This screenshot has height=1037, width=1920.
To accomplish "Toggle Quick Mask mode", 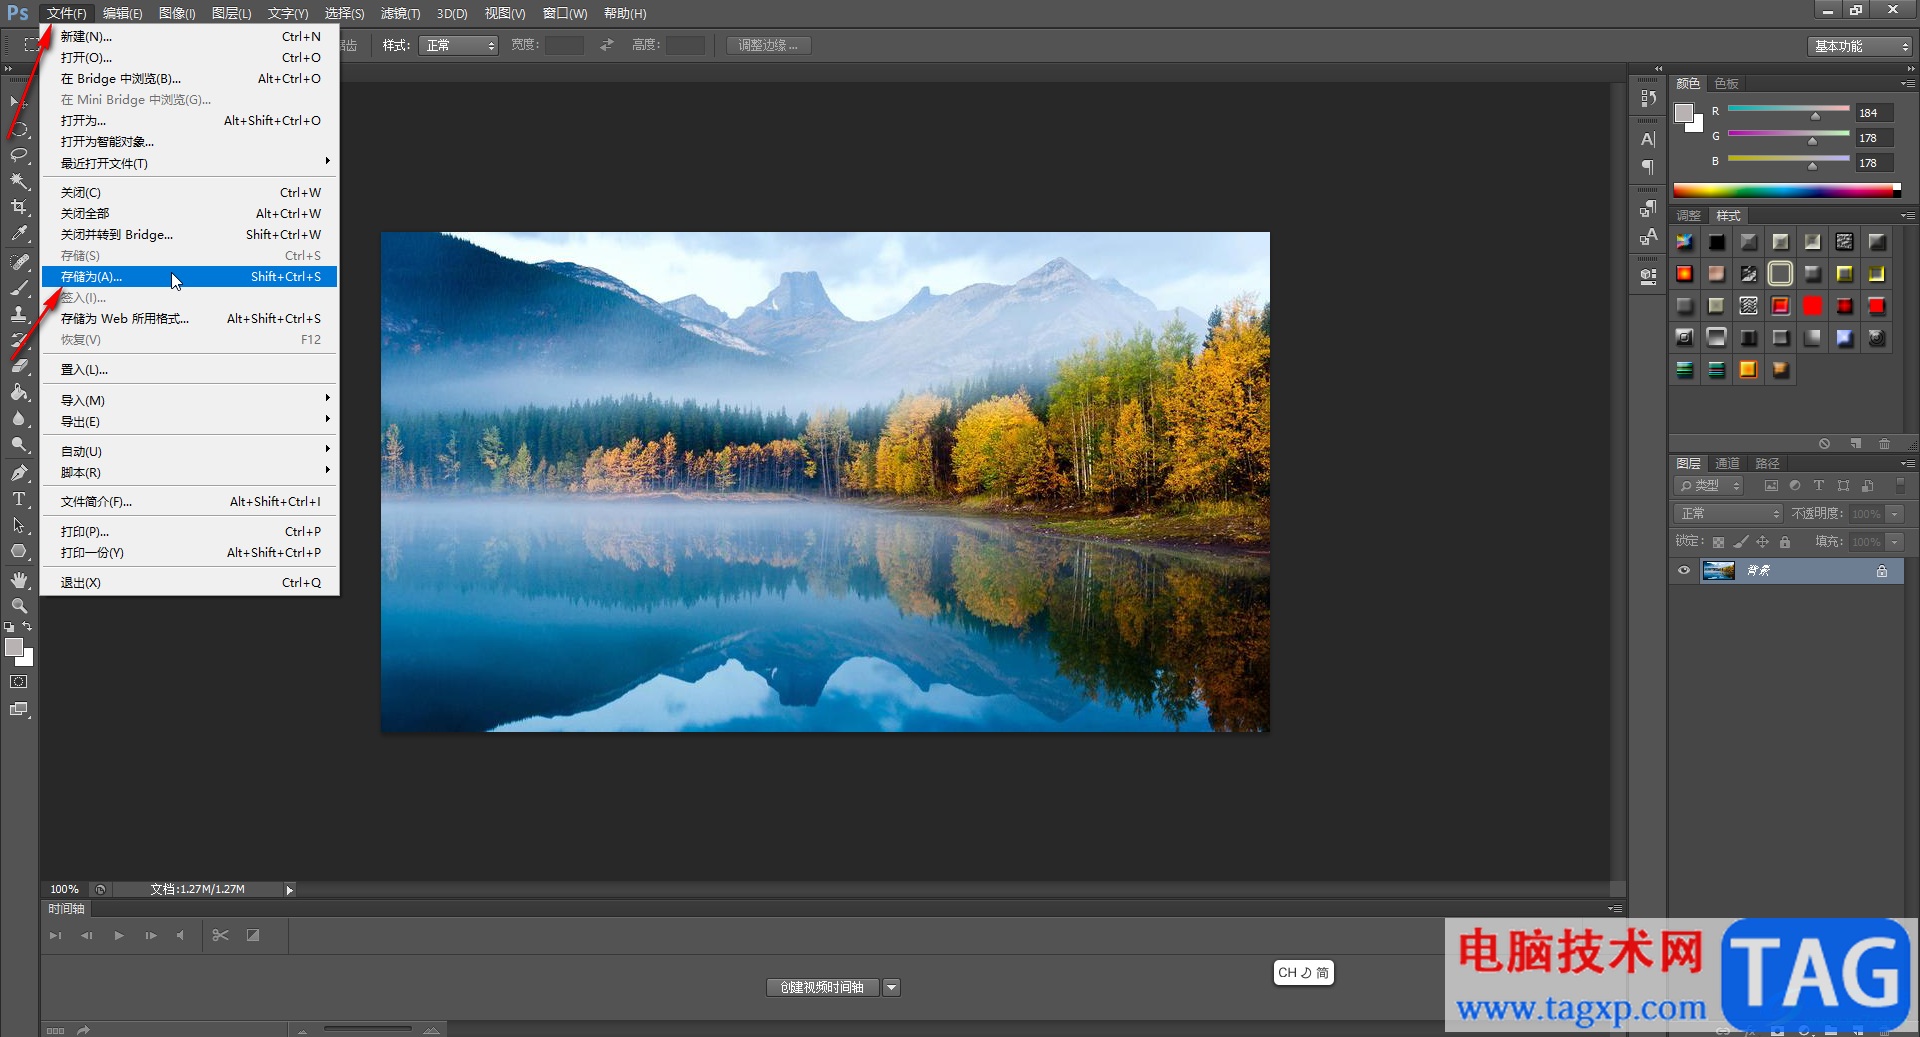I will [x=19, y=682].
